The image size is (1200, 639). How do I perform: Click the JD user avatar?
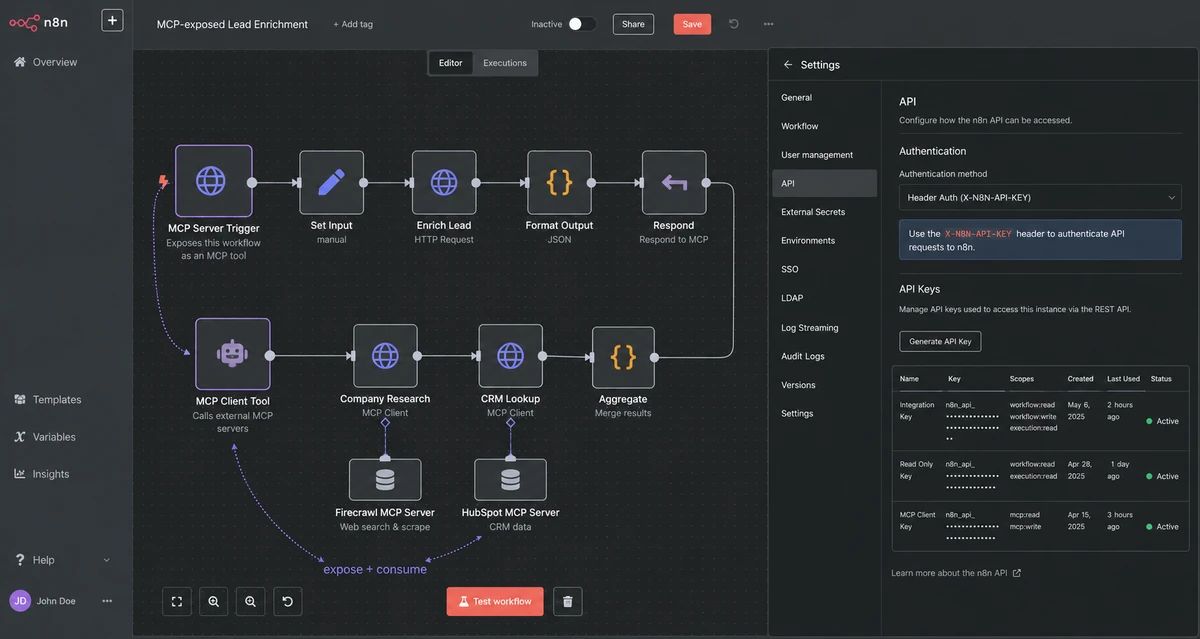click(20, 601)
